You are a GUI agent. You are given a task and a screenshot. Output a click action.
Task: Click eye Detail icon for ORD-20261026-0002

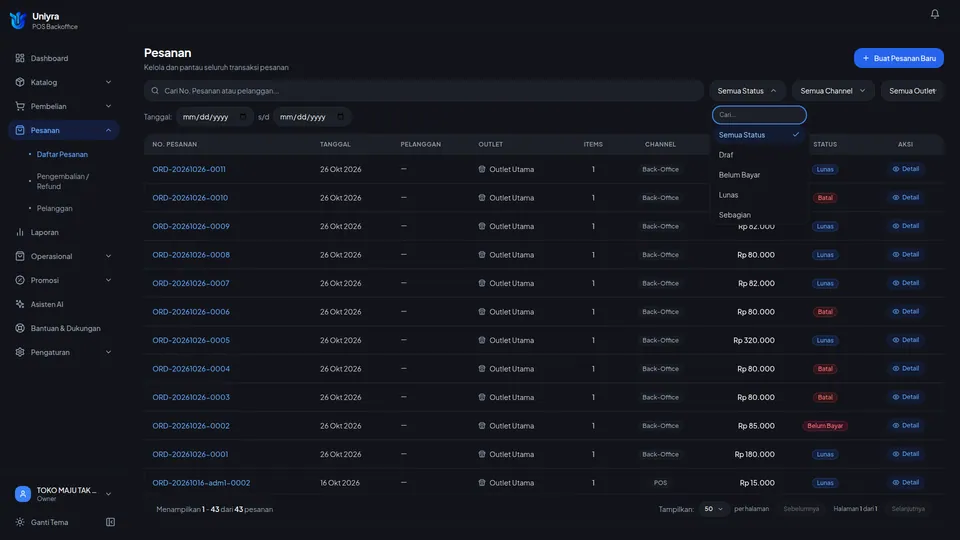point(896,426)
